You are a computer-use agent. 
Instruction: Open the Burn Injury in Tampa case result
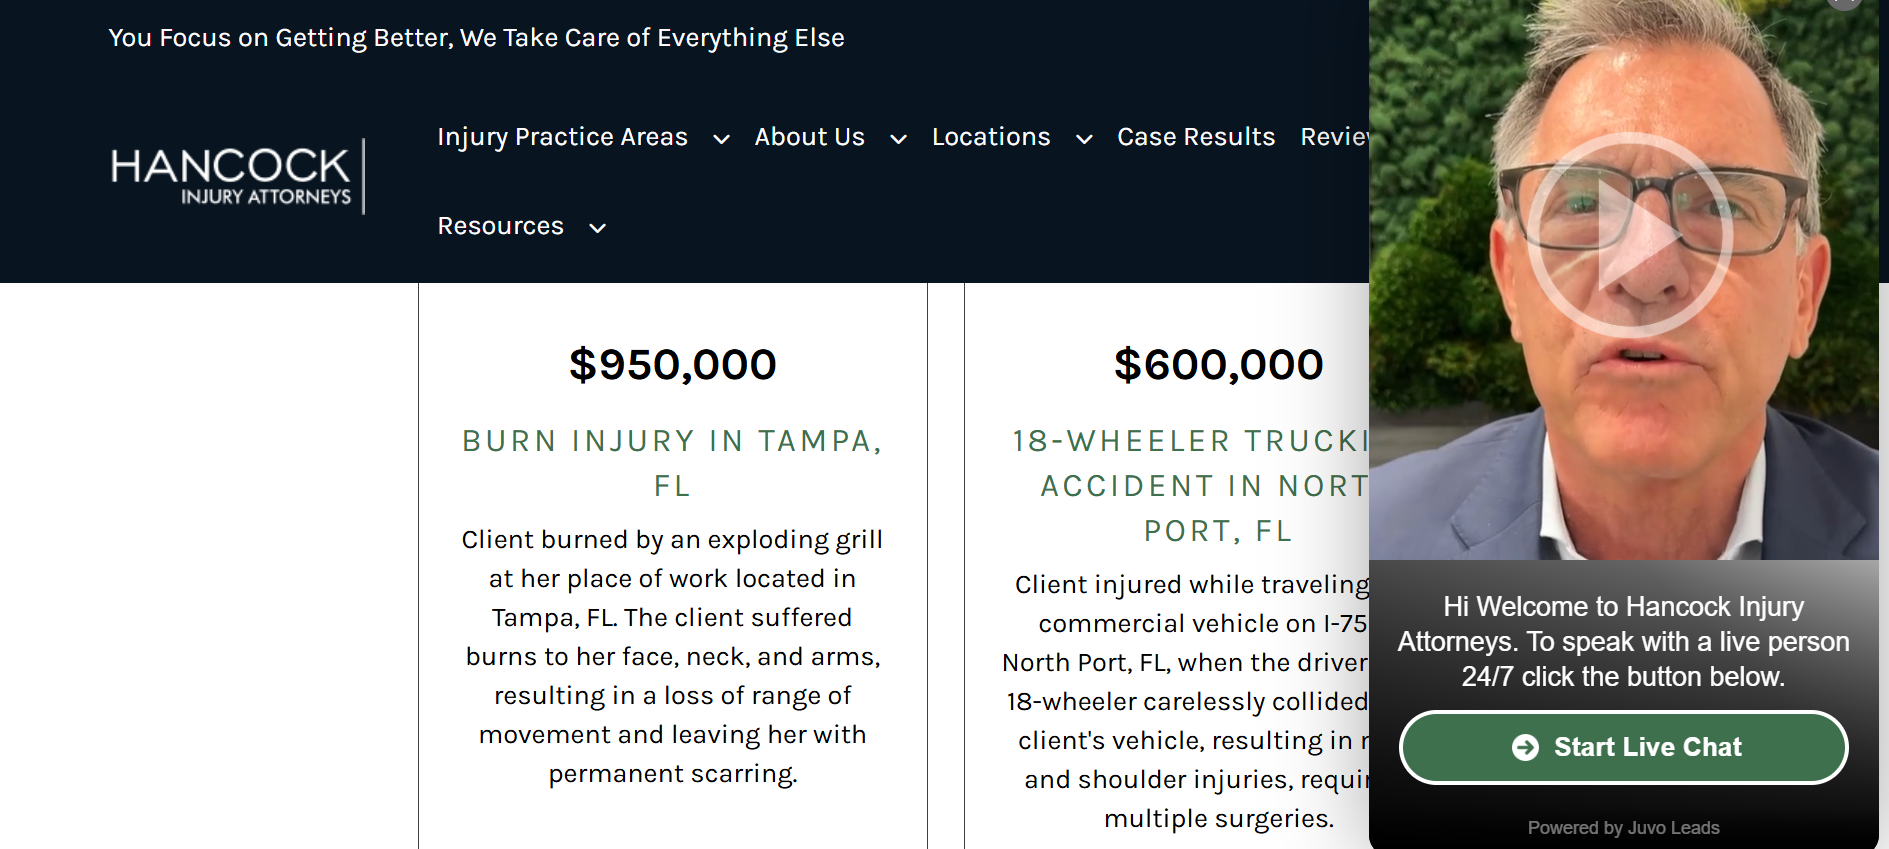[x=672, y=463]
